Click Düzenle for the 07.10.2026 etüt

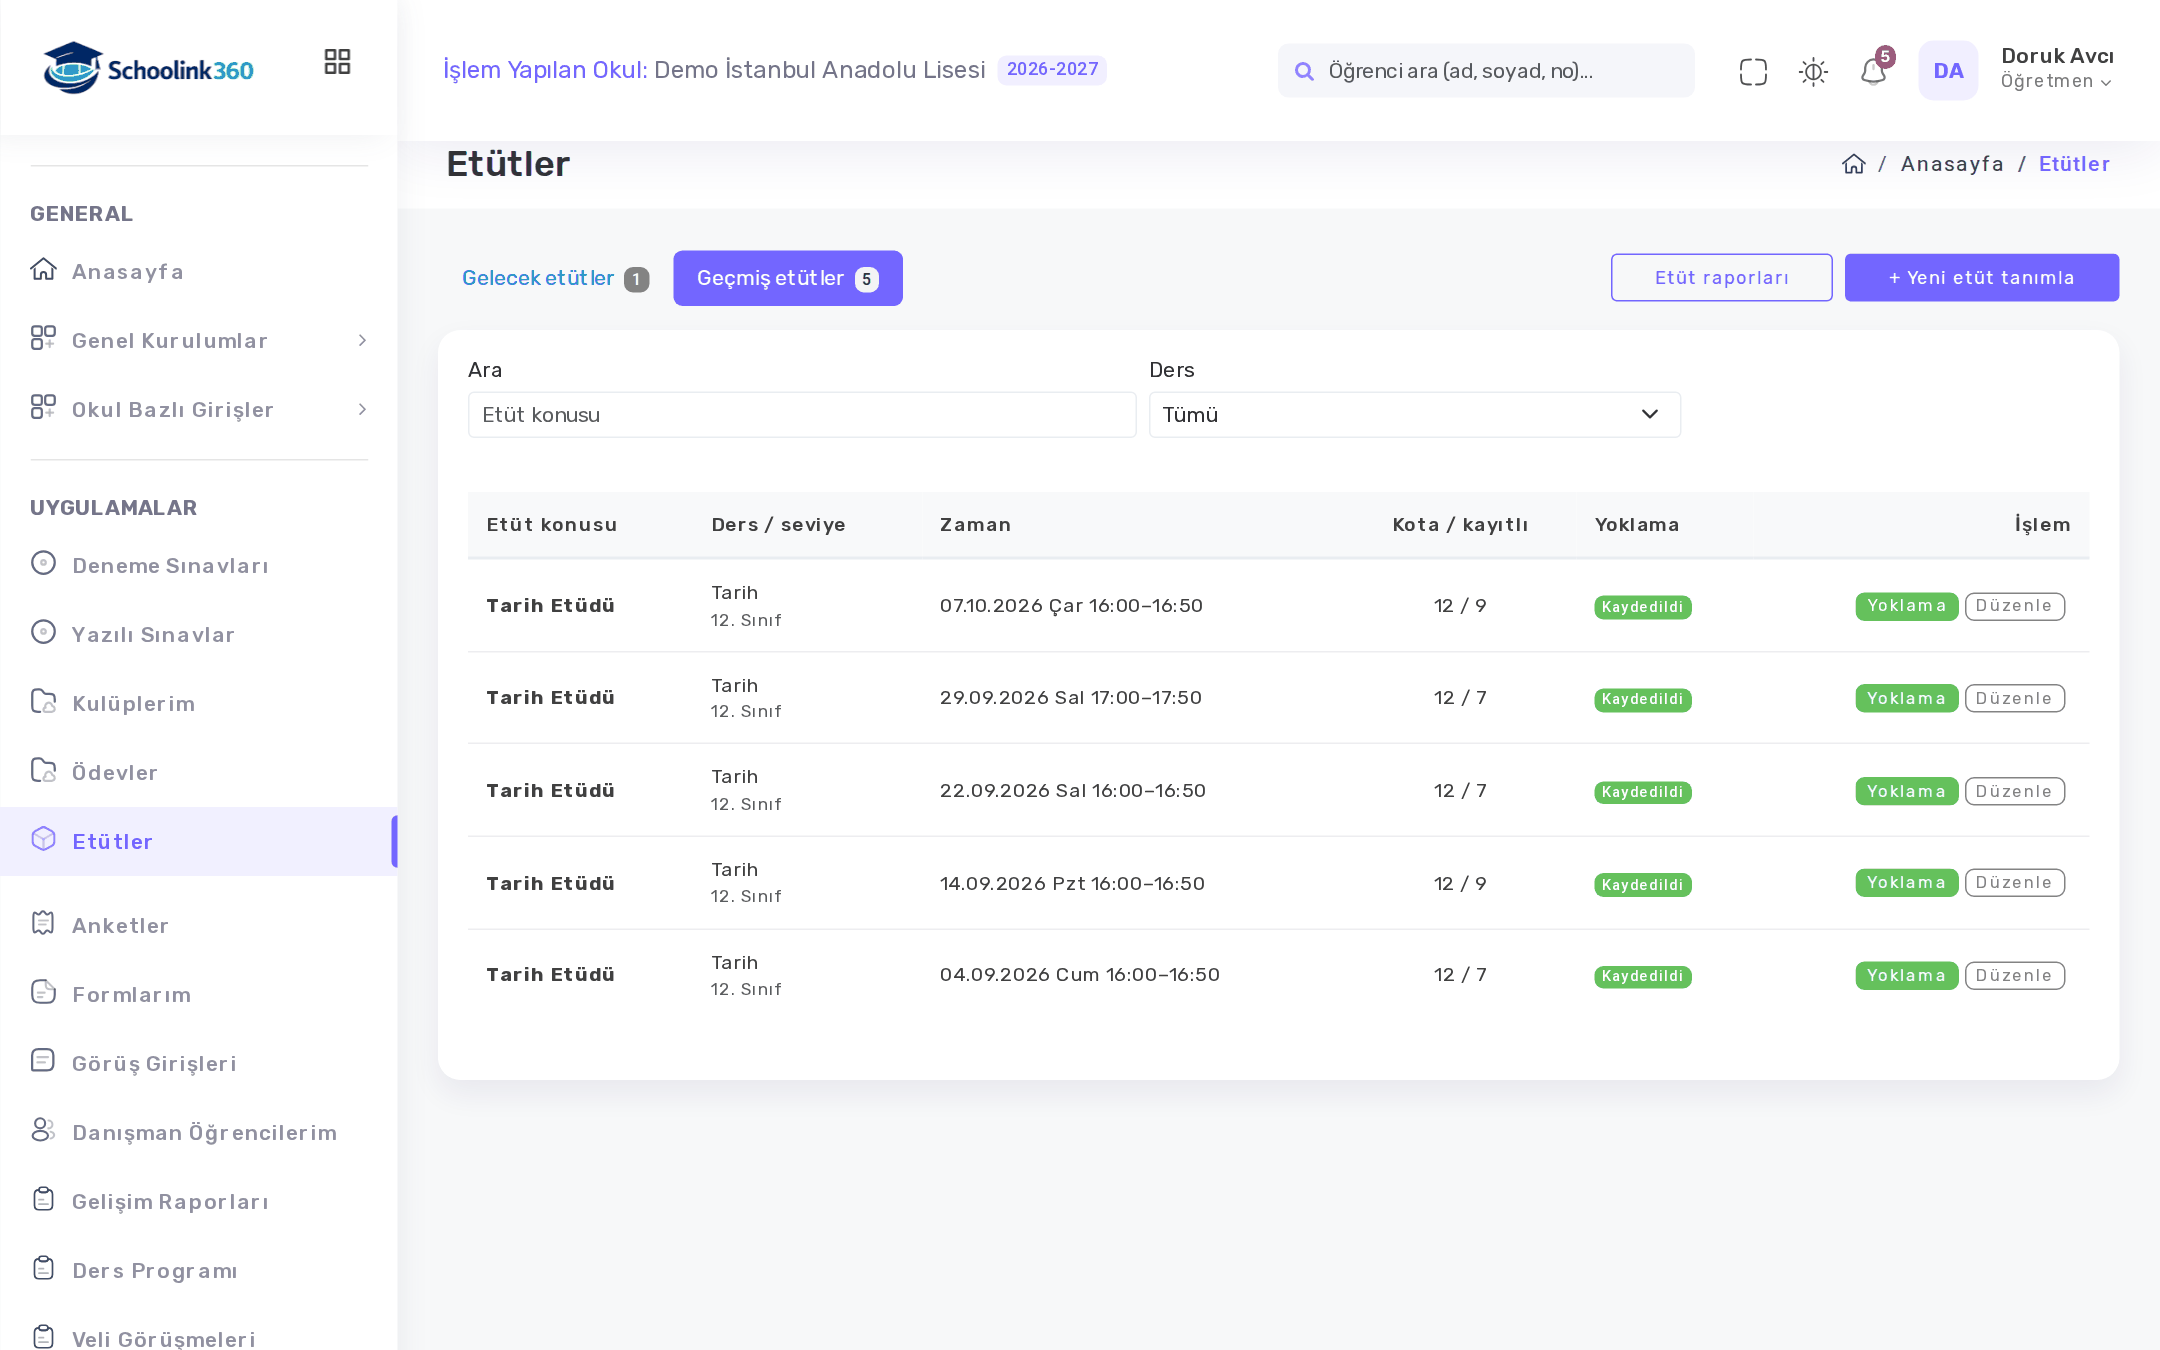(2015, 606)
